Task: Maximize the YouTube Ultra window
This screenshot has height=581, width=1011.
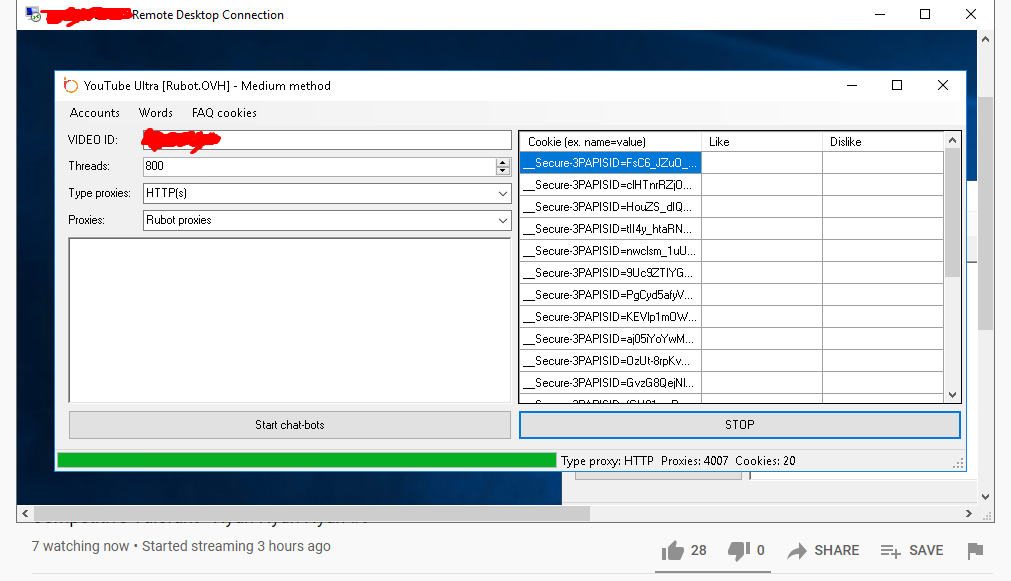Action: pos(897,86)
